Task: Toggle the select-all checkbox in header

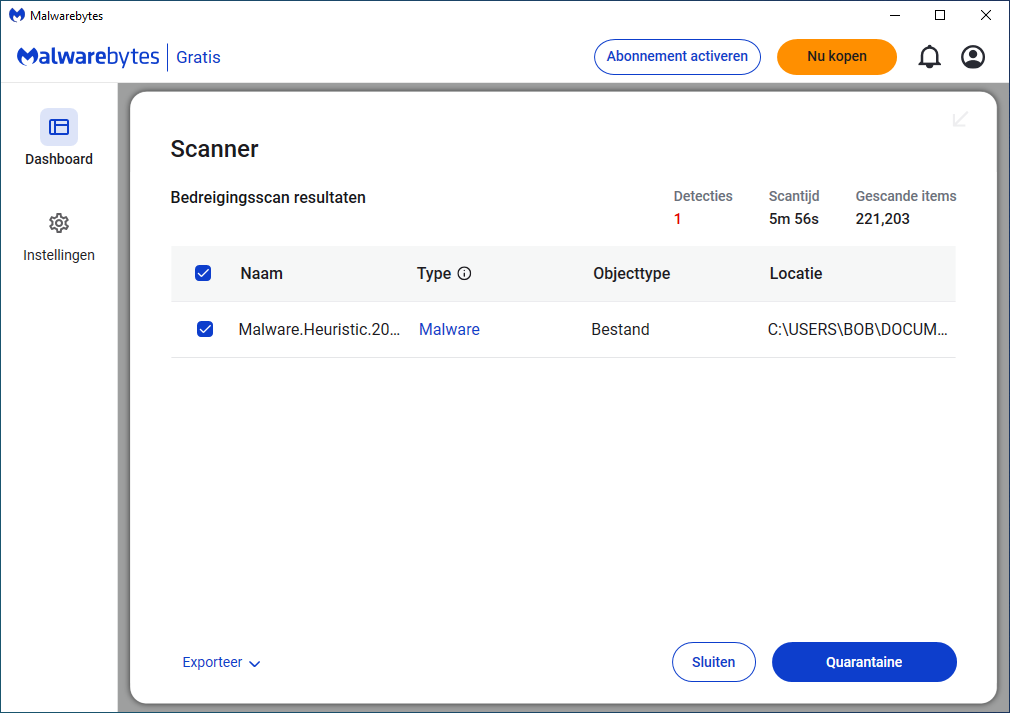Action: click(203, 273)
